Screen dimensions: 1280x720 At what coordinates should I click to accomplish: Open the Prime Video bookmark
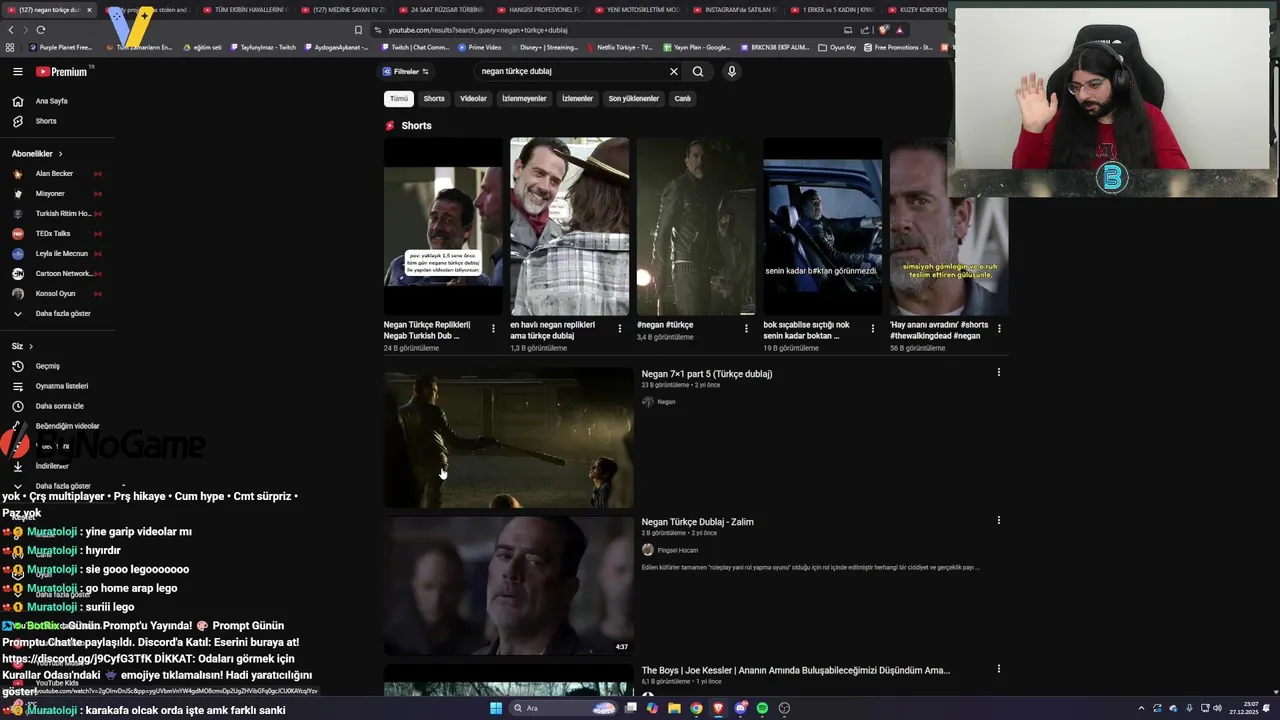(480, 47)
